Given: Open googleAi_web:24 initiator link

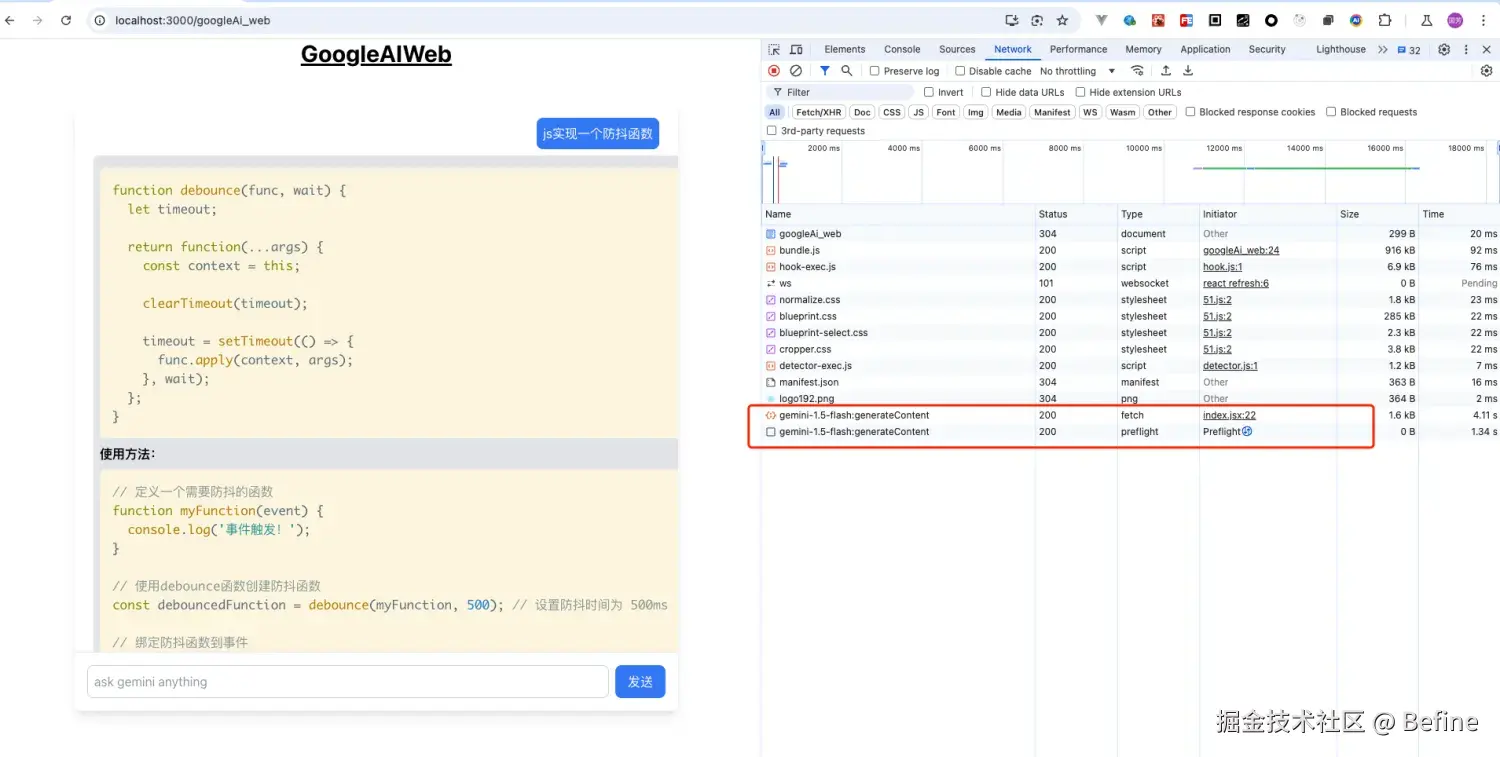Looking at the screenshot, I should [x=1241, y=250].
